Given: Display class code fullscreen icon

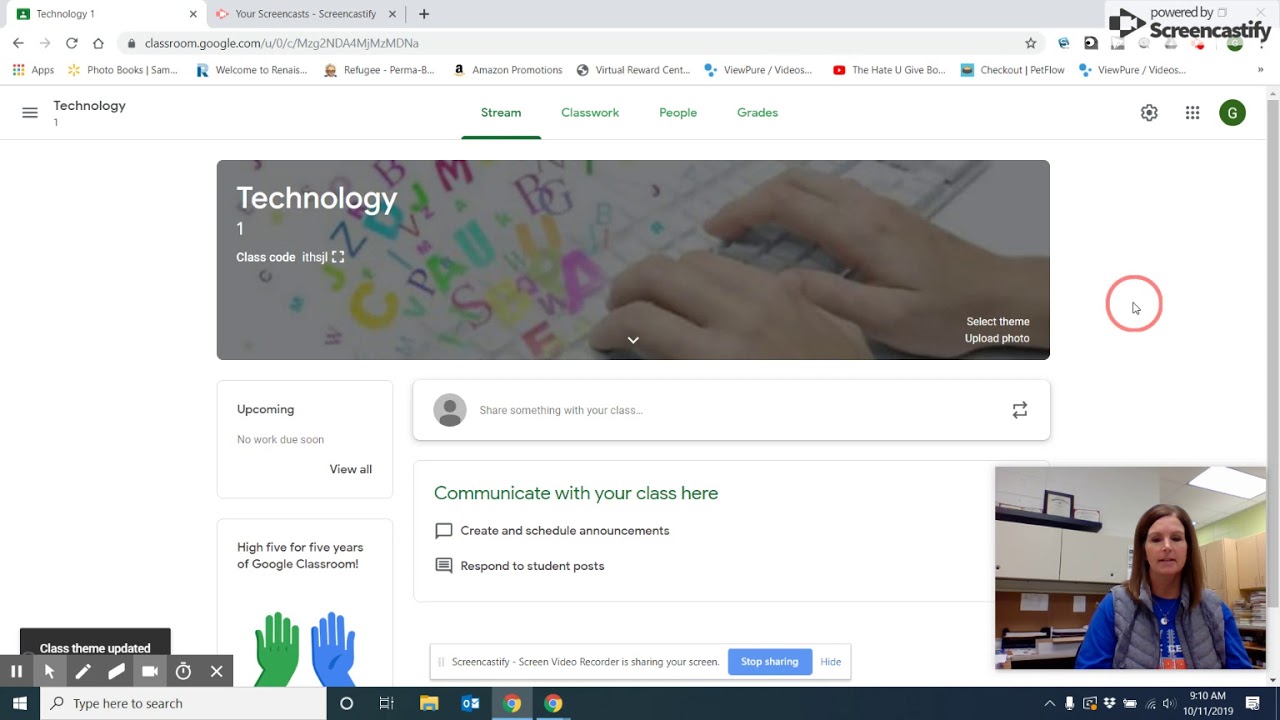Looking at the screenshot, I should (x=338, y=257).
